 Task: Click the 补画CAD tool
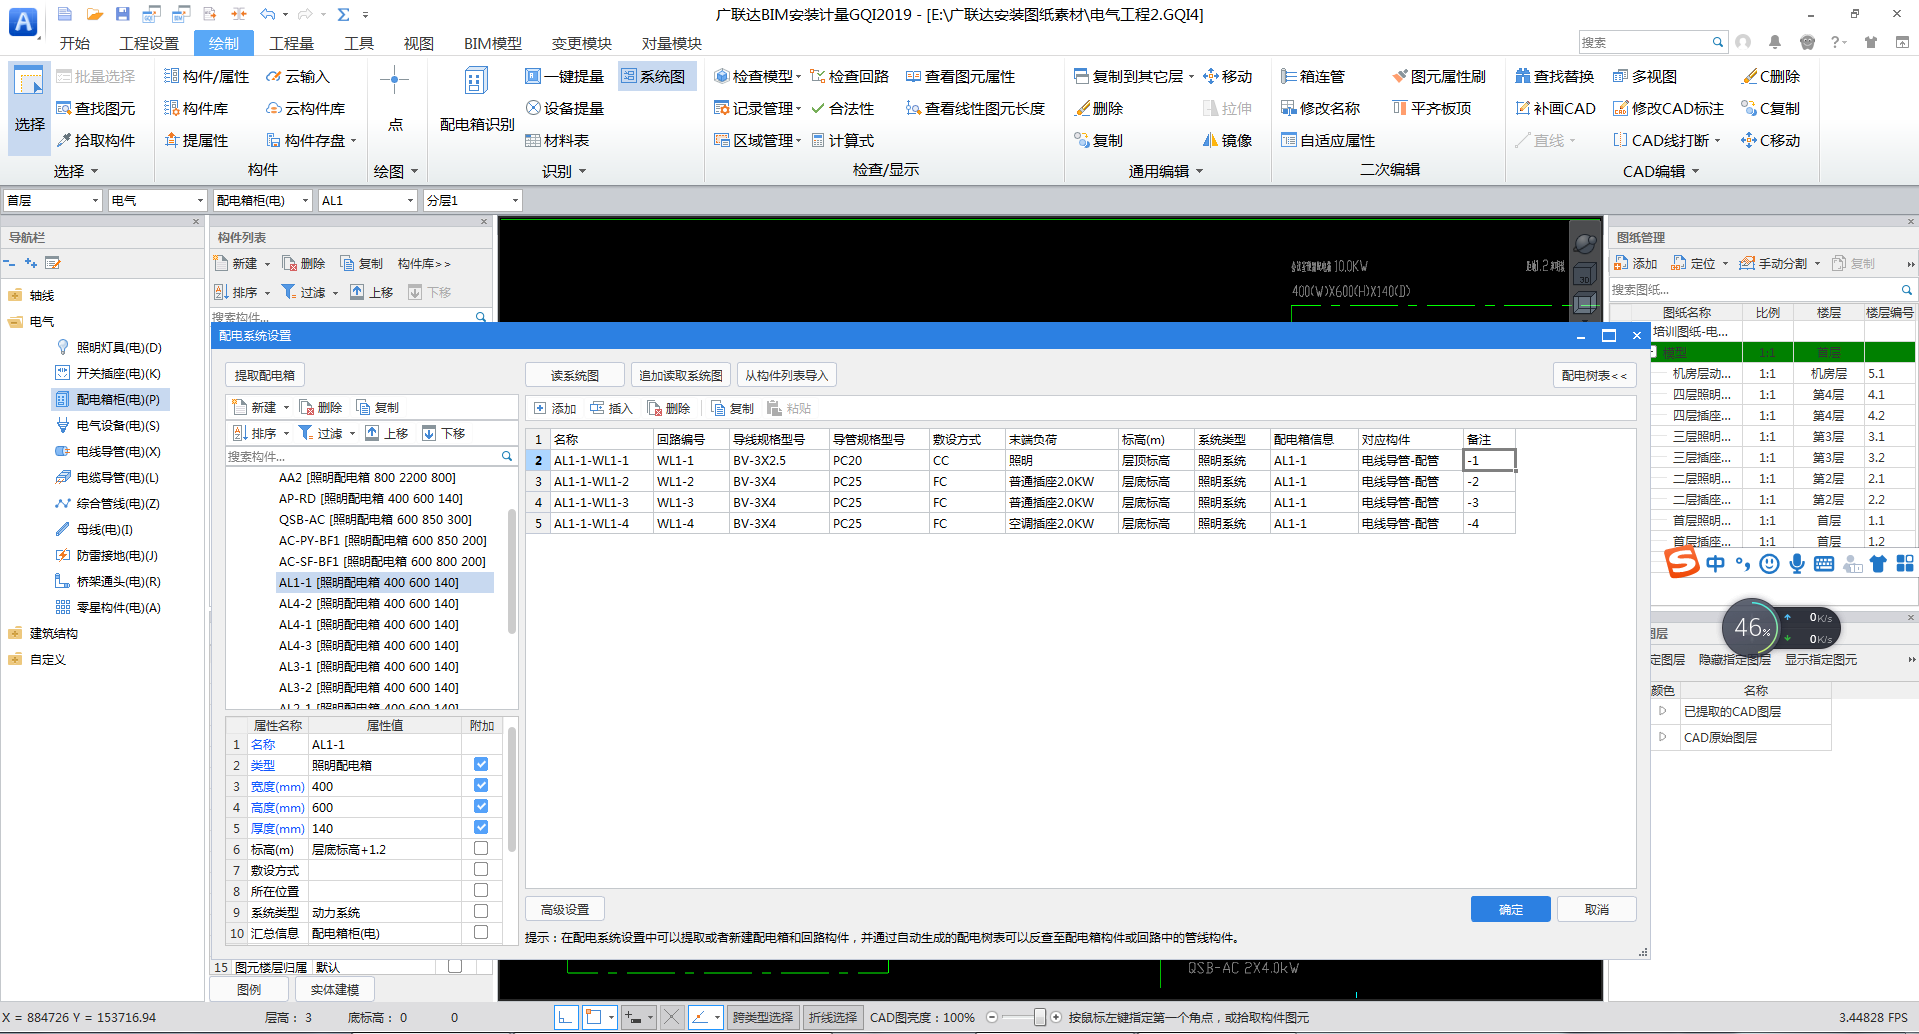click(x=1555, y=108)
